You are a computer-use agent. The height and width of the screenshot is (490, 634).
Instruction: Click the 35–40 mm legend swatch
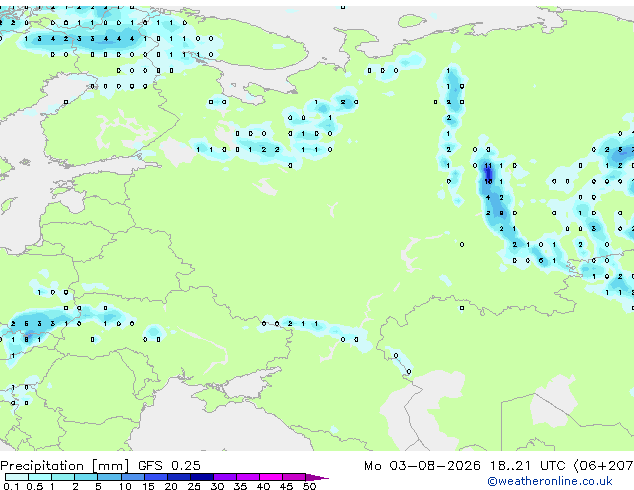tap(248, 477)
